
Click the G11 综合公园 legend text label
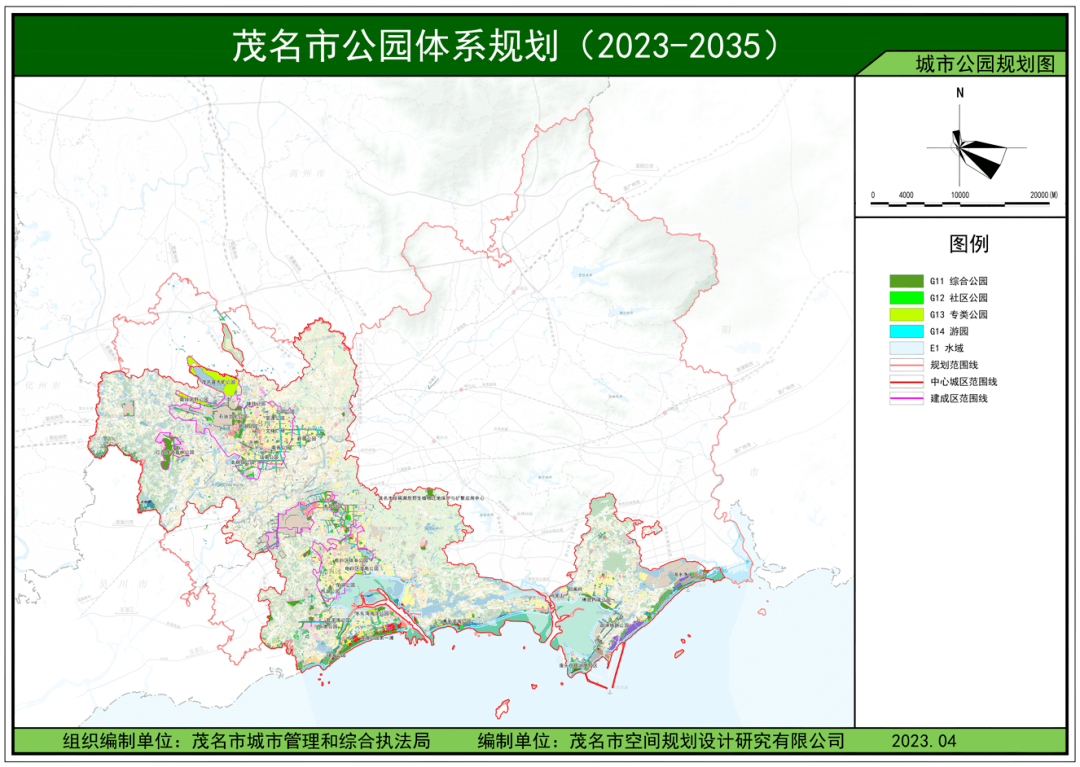click(x=959, y=282)
